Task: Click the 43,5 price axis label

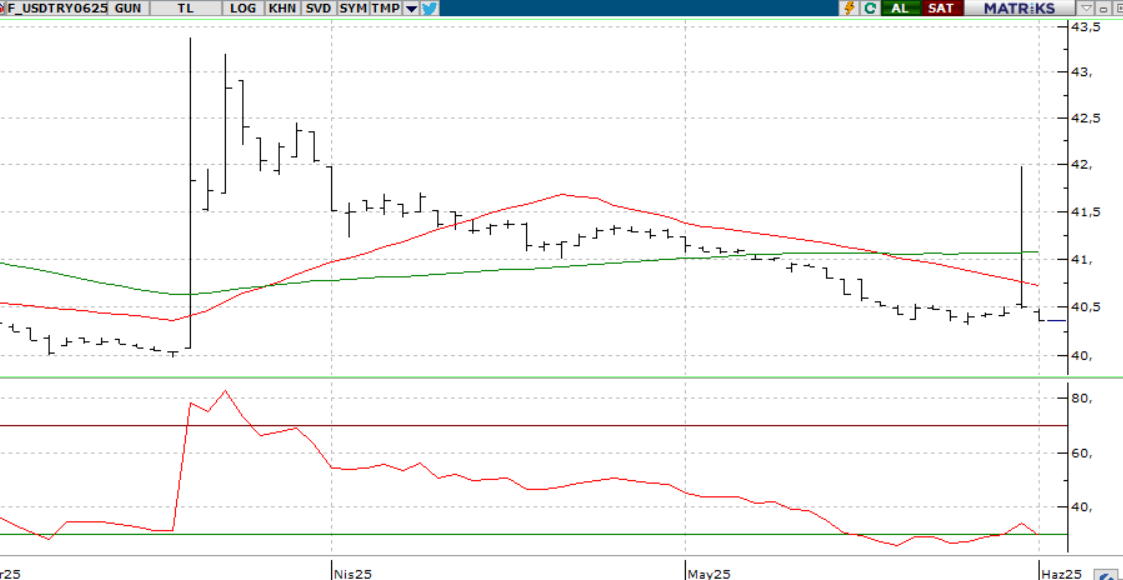Action: (x=1085, y=26)
